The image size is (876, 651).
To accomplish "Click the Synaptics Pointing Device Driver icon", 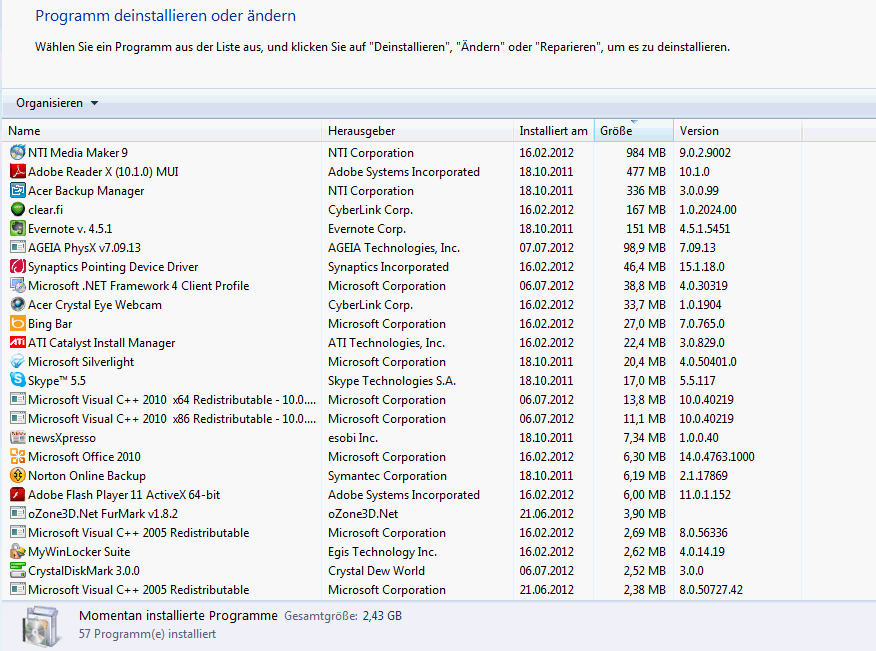I will pos(18,267).
